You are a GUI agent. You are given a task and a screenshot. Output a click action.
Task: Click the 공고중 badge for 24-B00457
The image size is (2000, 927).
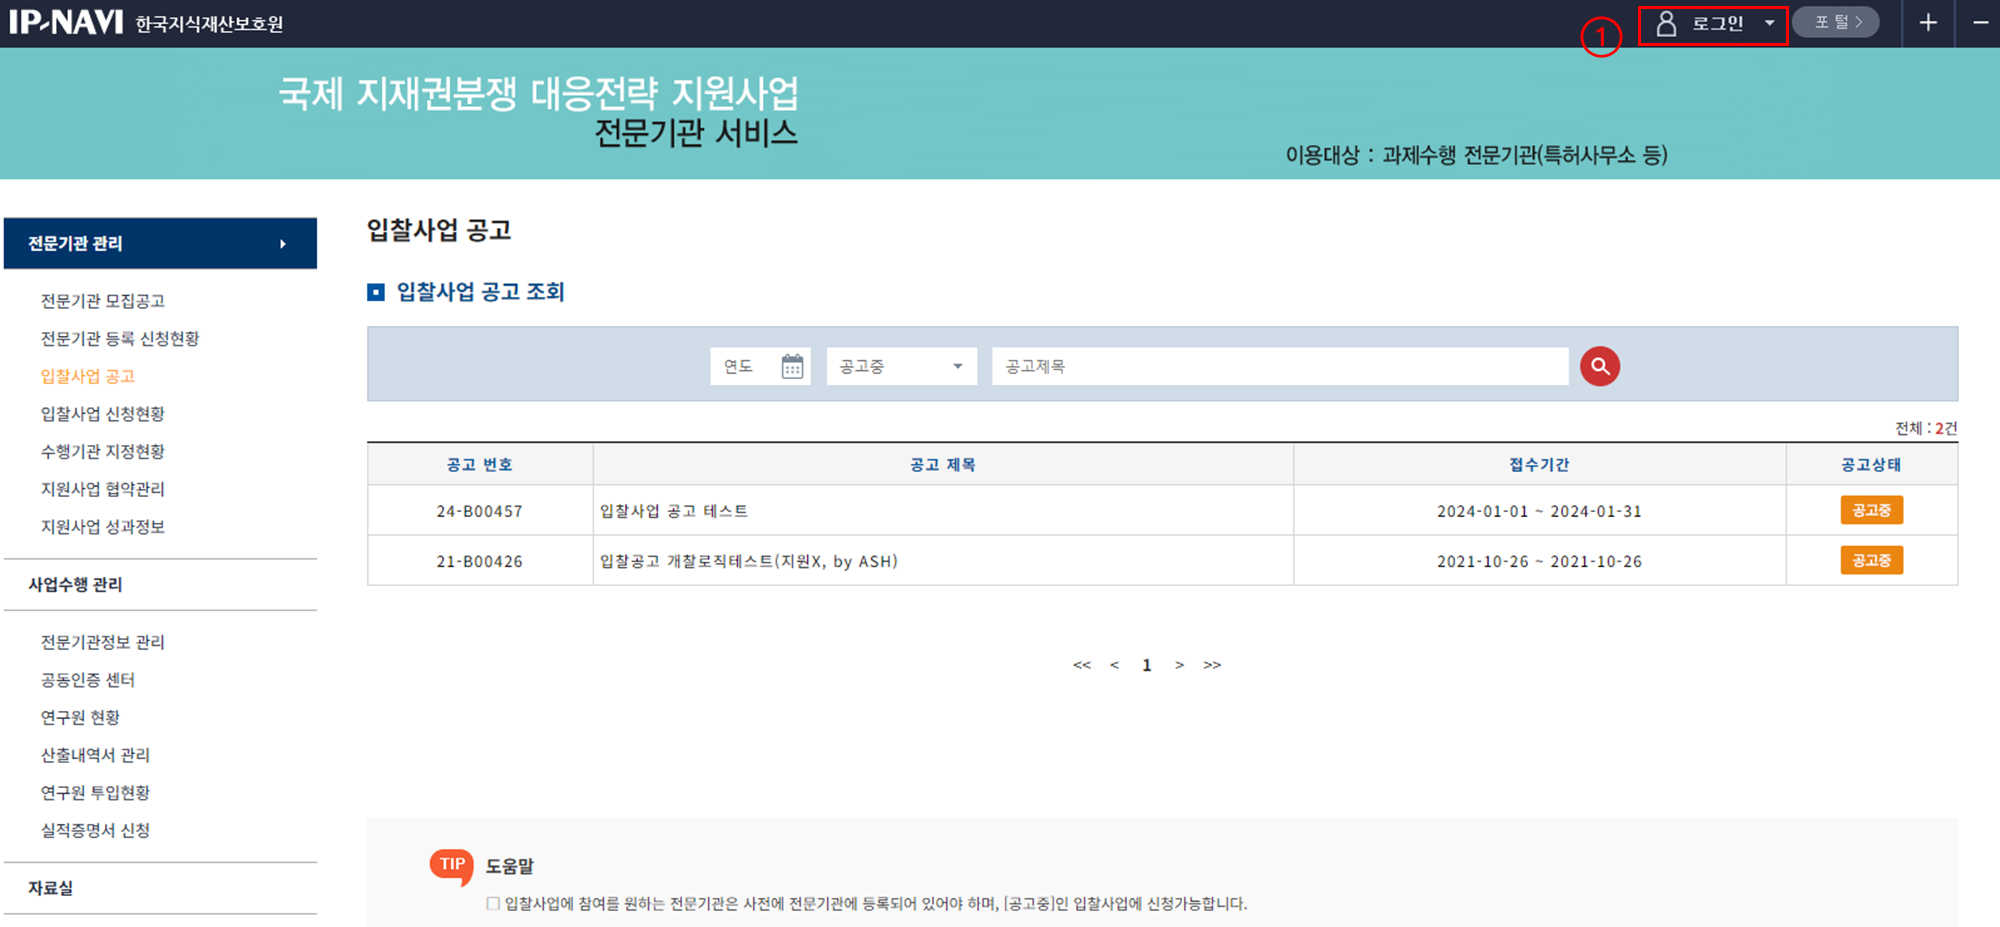coord(1871,510)
